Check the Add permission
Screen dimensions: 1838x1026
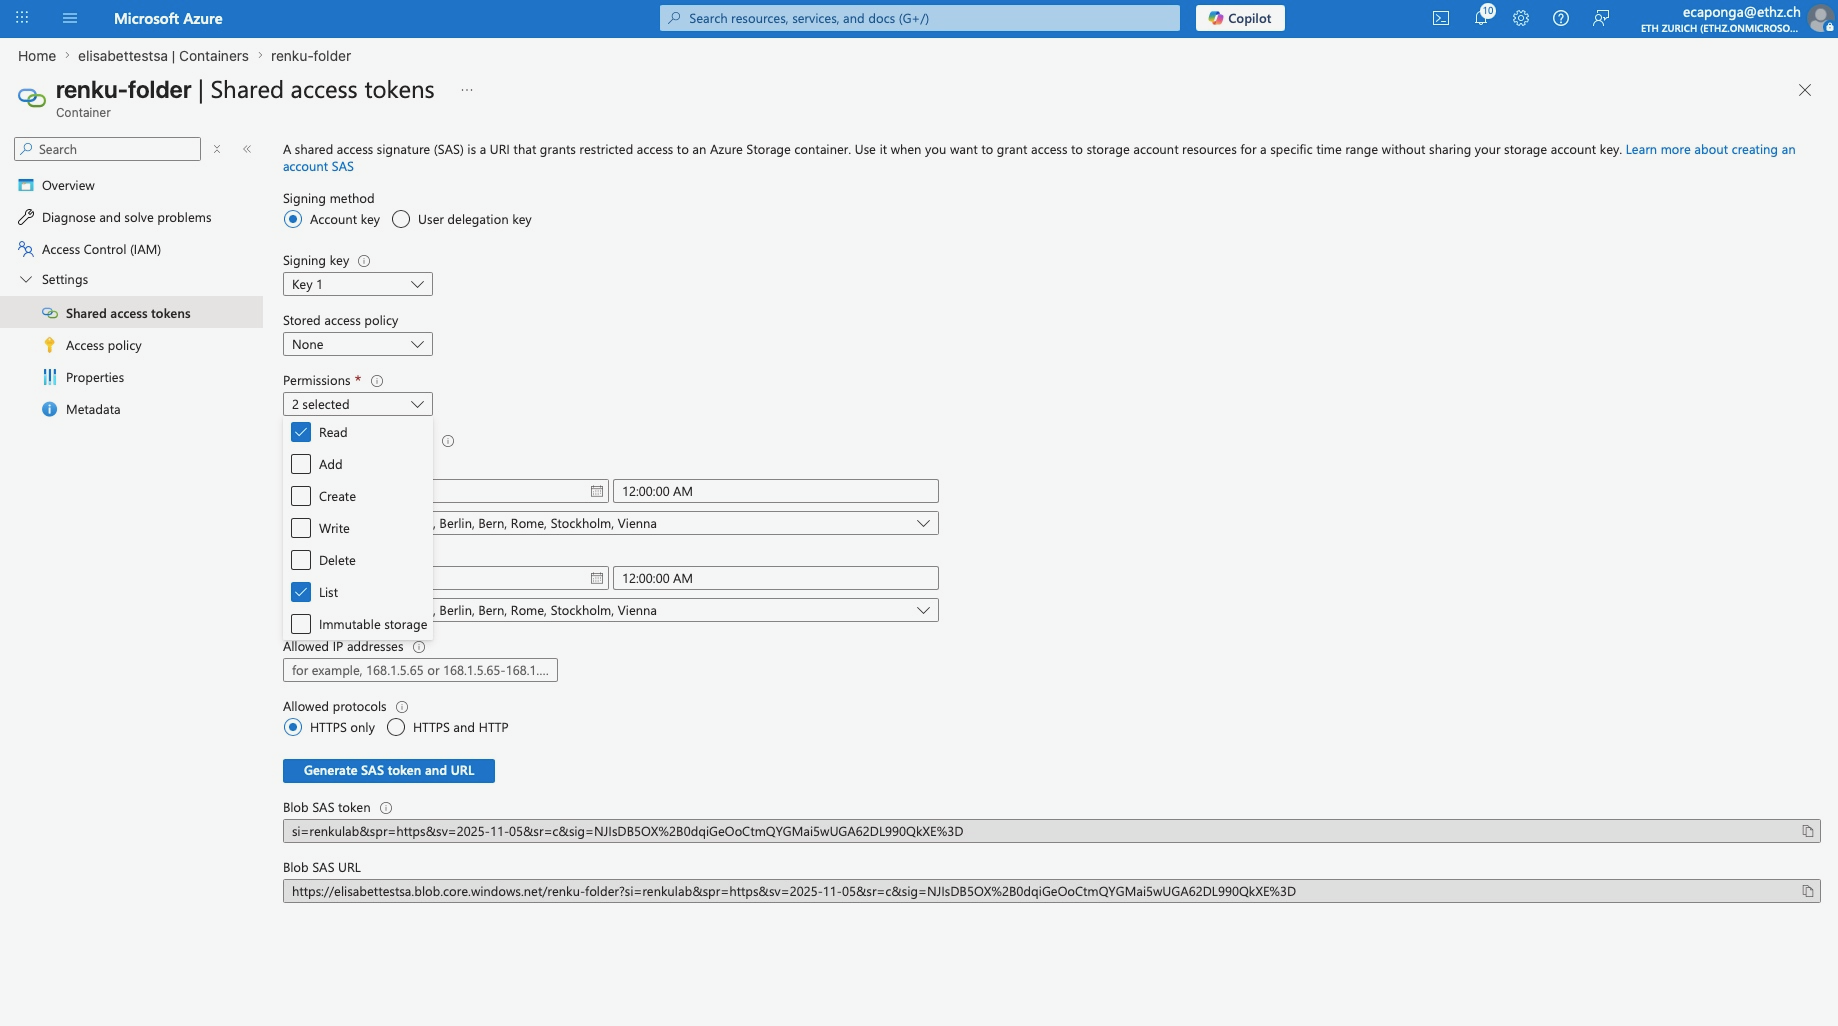coord(301,464)
